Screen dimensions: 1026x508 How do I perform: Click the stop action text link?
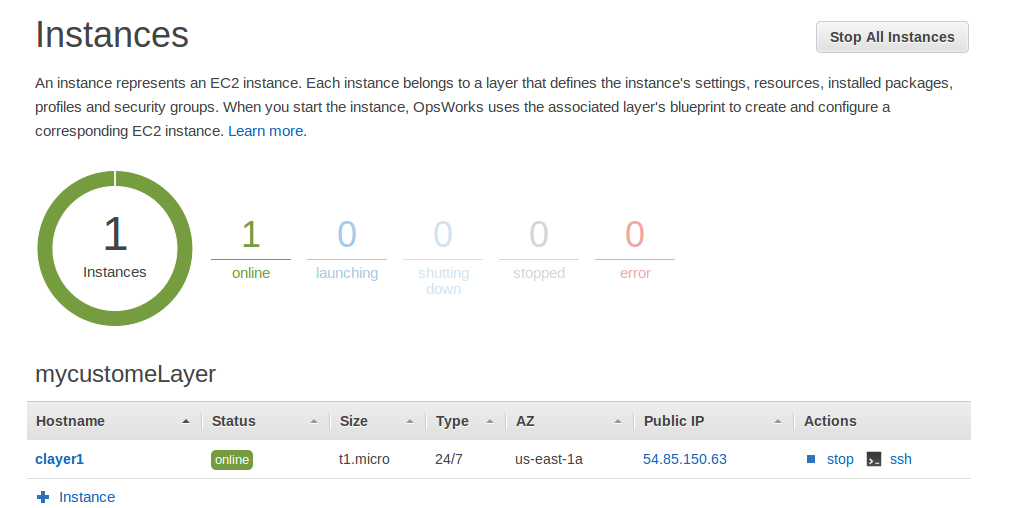coord(840,460)
